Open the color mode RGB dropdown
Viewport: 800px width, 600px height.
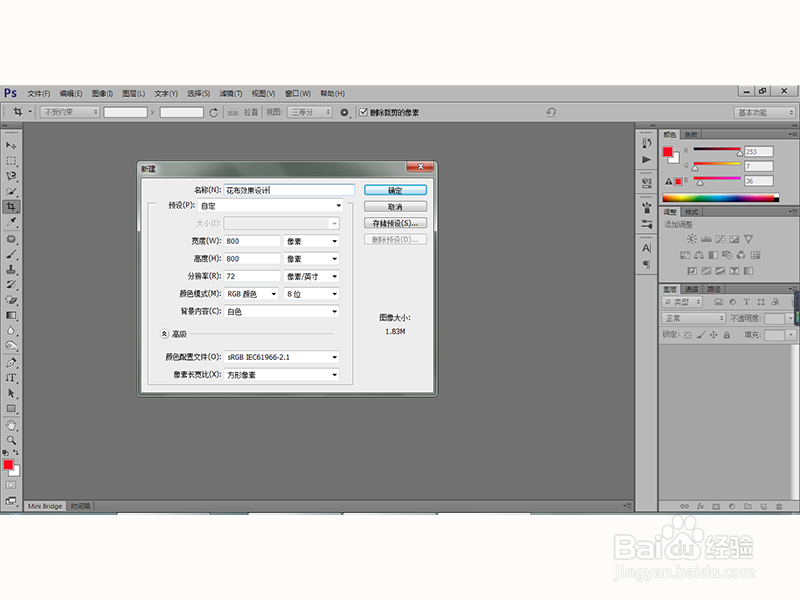pyautogui.click(x=252, y=294)
